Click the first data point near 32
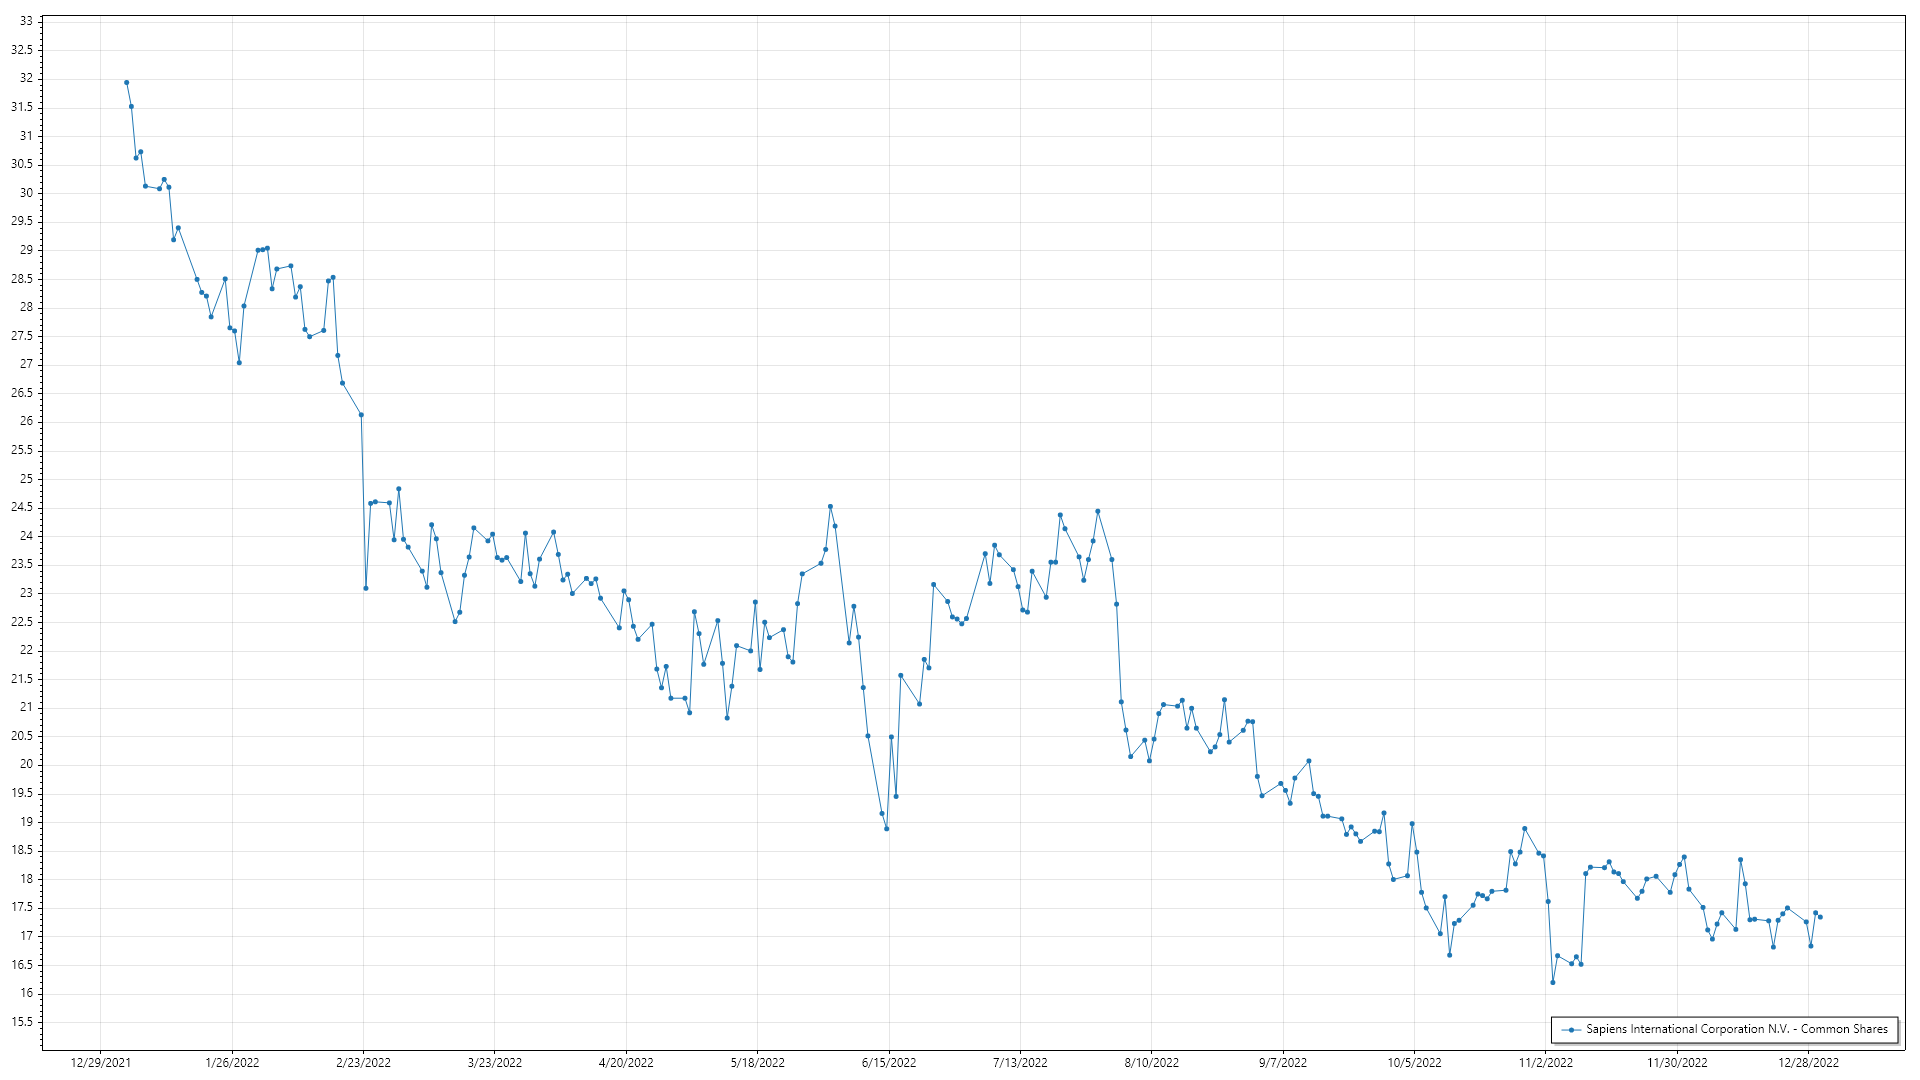 click(x=126, y=83)
